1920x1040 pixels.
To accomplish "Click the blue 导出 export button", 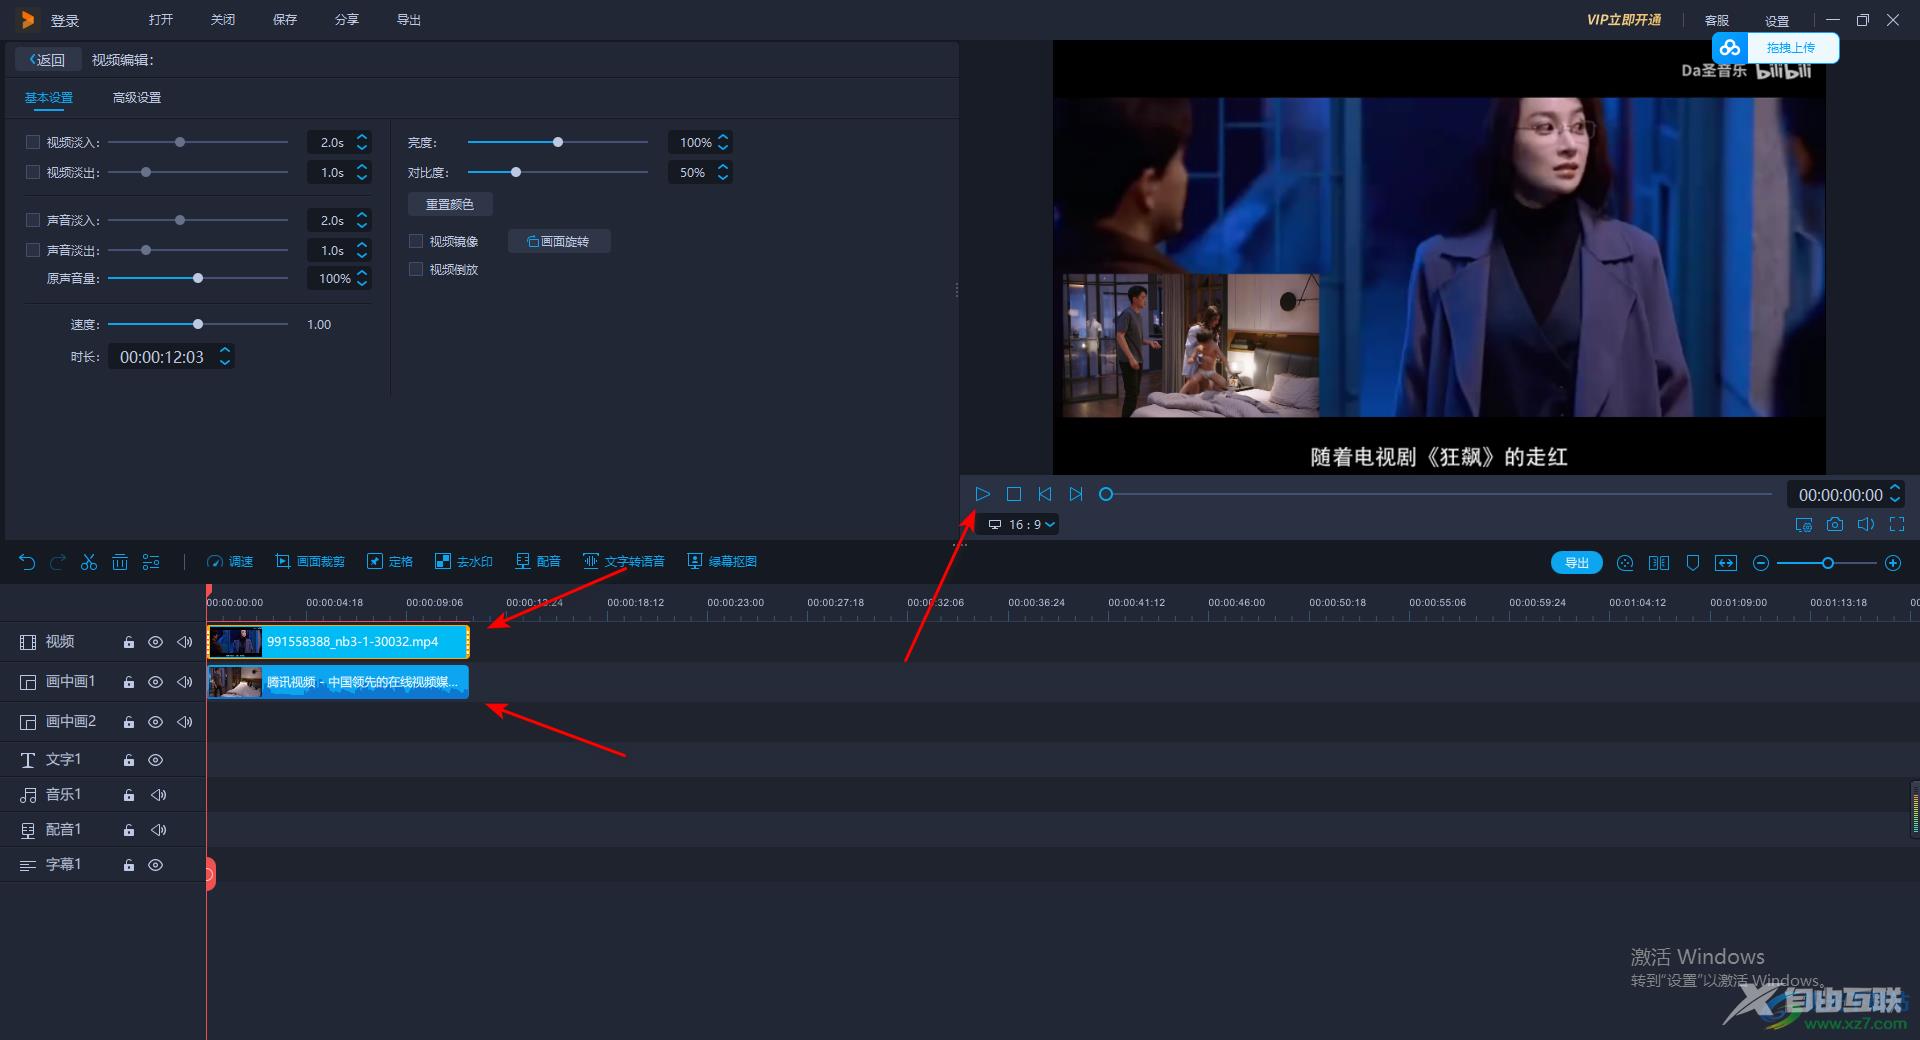I will [1577, 563].
